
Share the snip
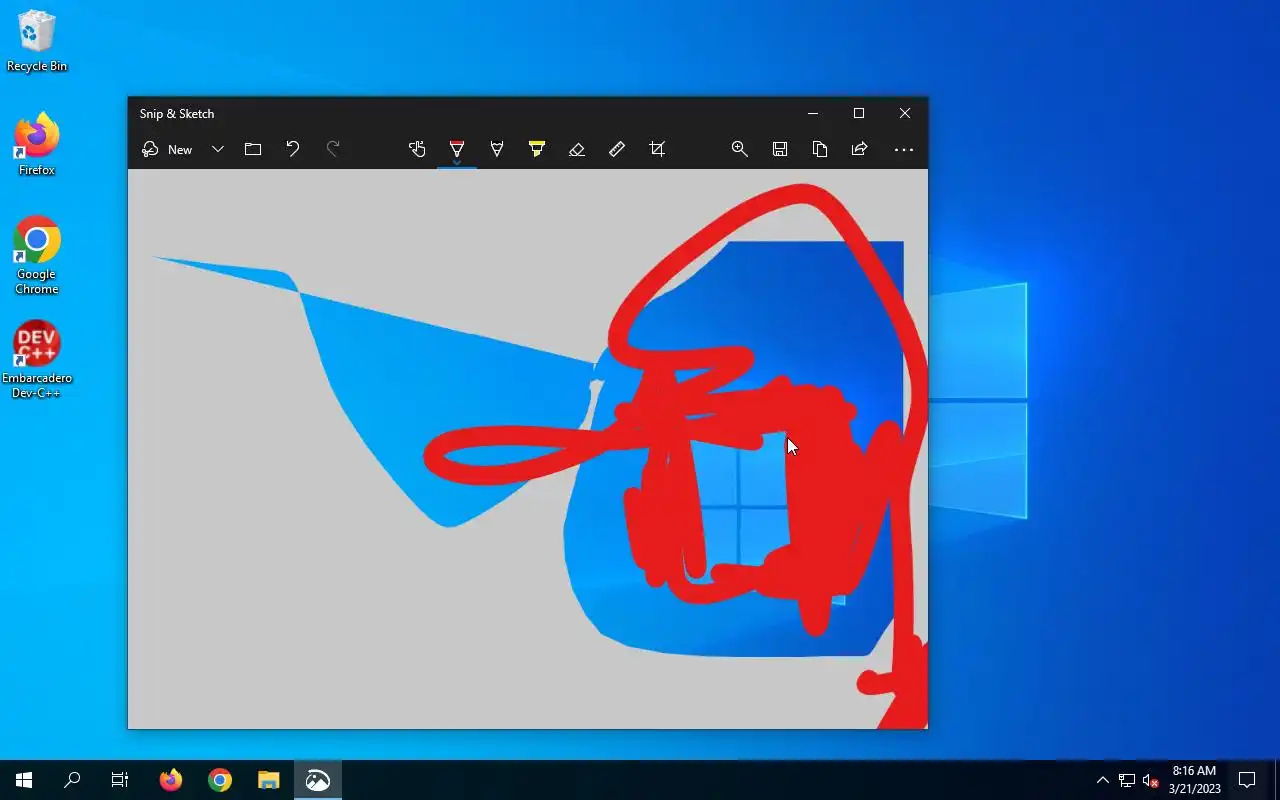coord(860,149)
